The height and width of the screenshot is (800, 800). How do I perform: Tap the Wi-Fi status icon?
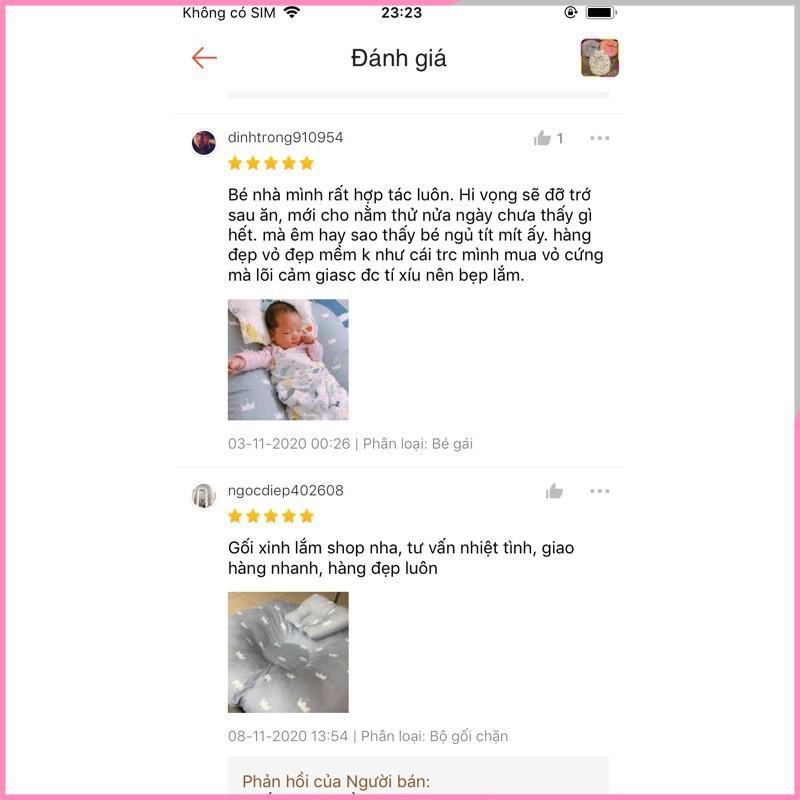(292, 12)
